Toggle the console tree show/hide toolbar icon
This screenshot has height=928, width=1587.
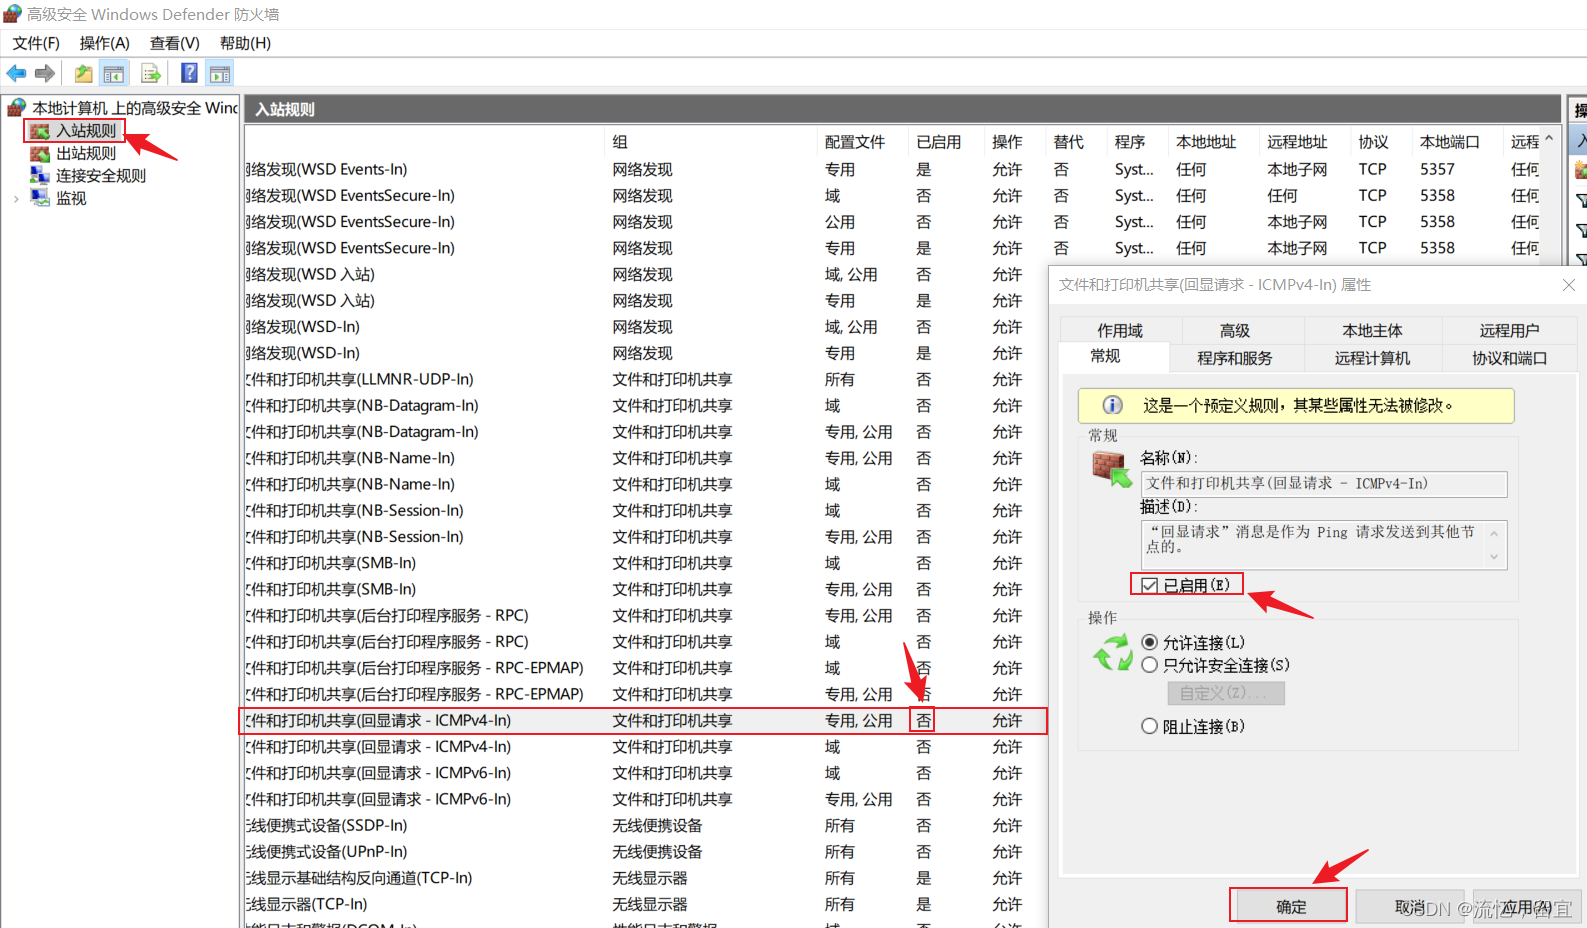click(x=114, y=73)
